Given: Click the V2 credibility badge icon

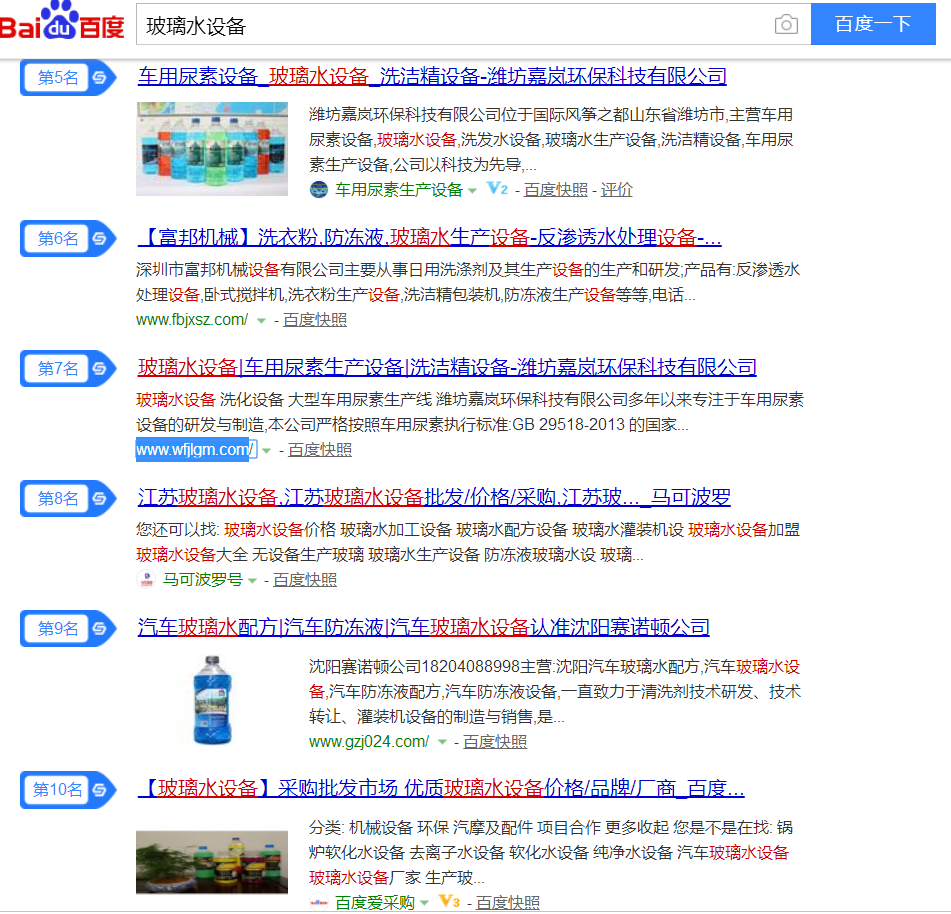Looking at the screenshot, I should coord(497,189).
